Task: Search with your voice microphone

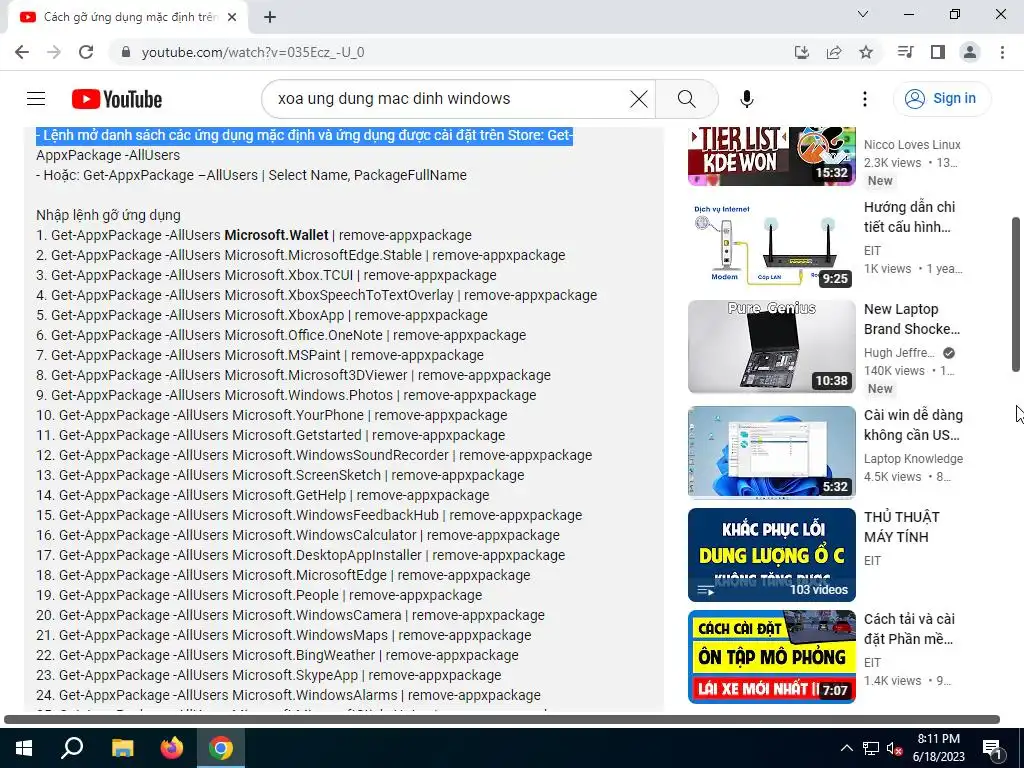Action: (746, 99)
